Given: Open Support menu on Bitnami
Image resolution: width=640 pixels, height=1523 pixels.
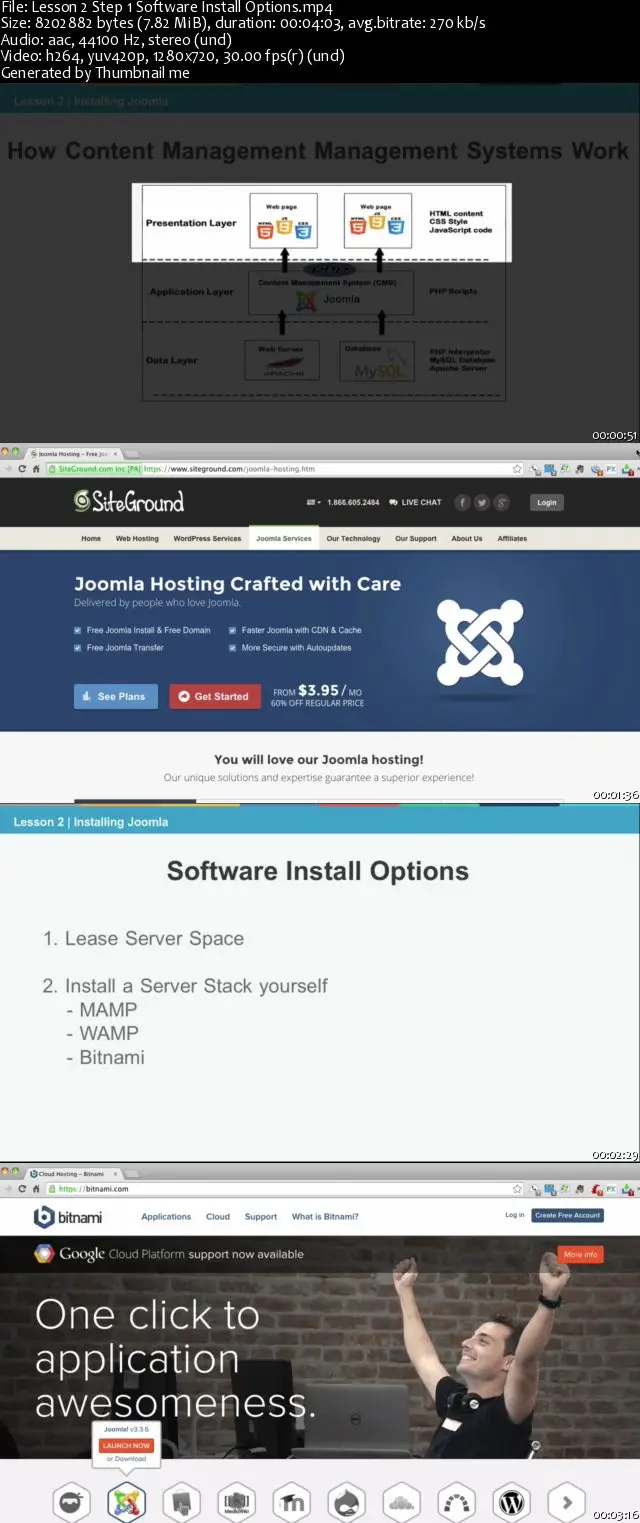Looking at the screenshot, I should (261, 1217).
